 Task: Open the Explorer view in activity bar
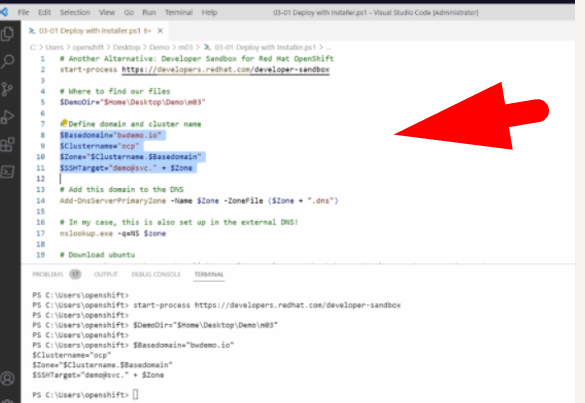pyautogui.click(x=7, y=33)
